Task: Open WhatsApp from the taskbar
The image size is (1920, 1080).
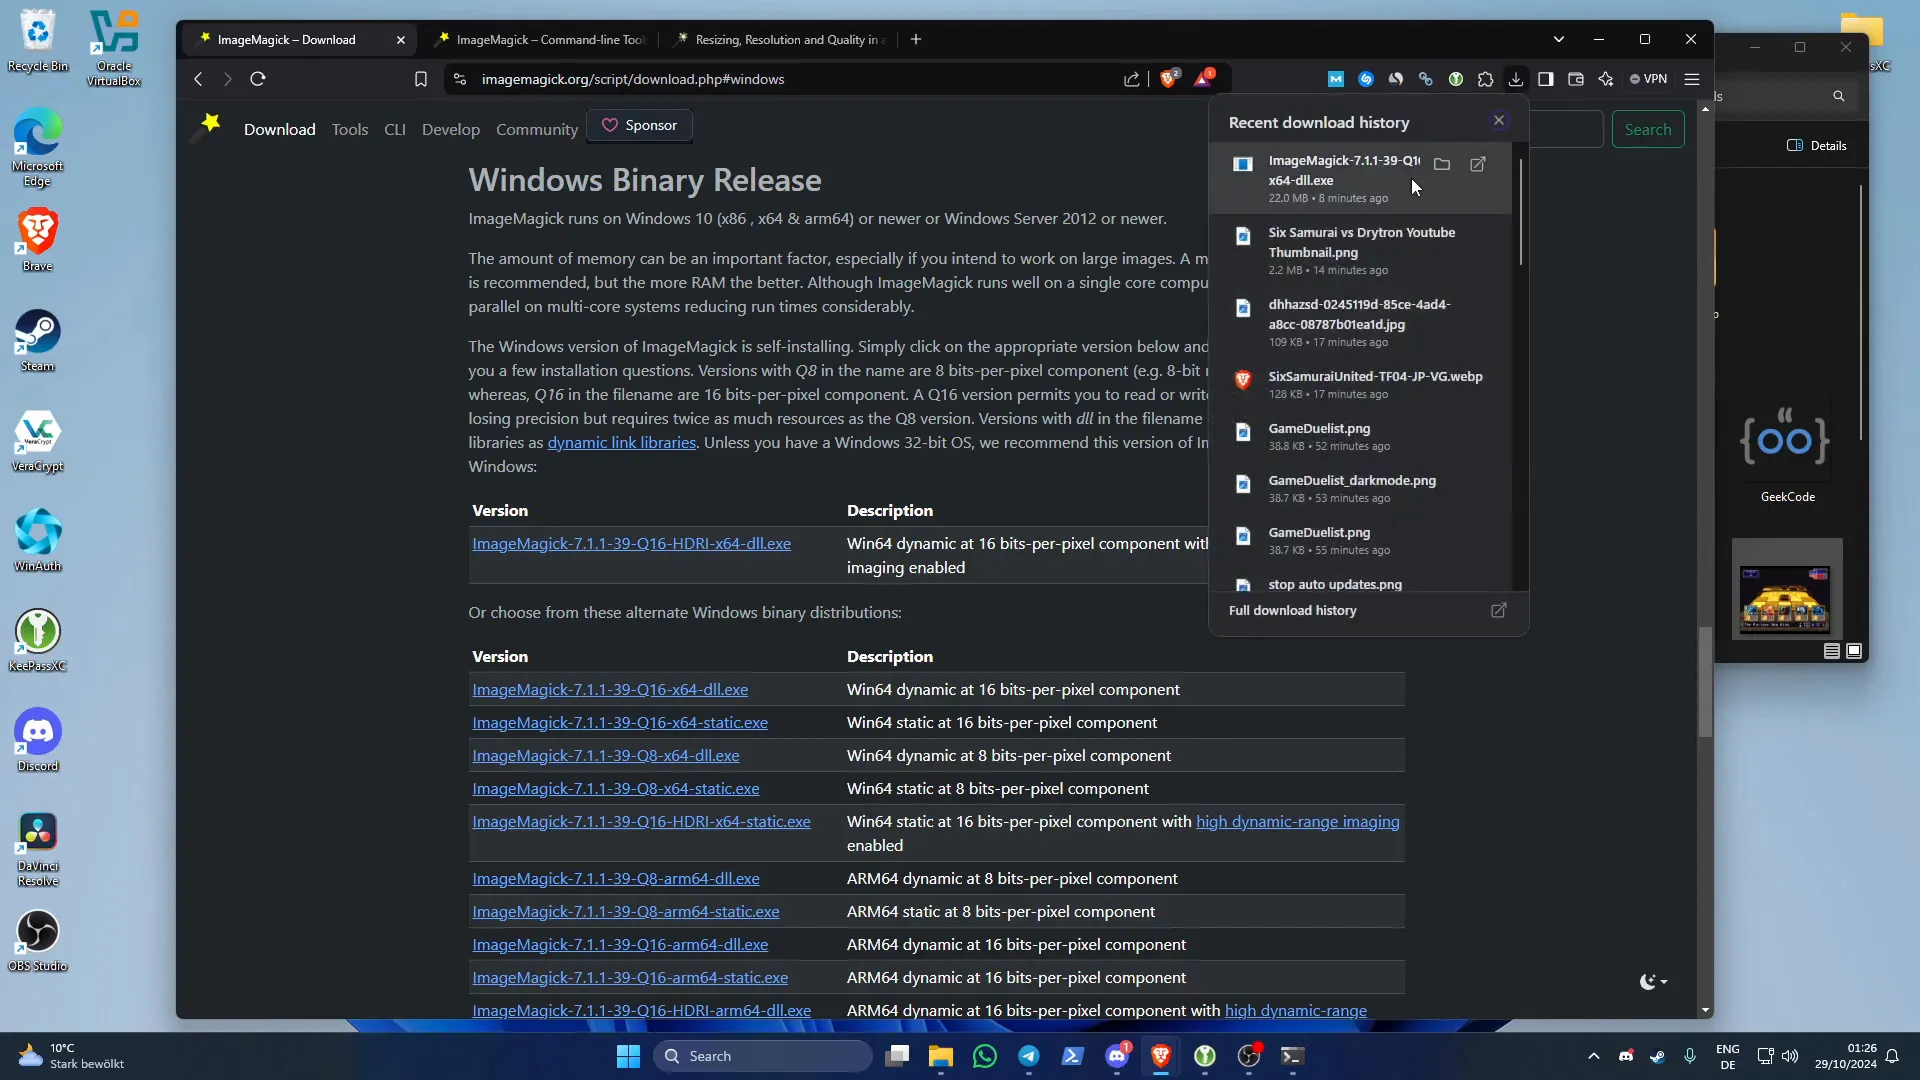Action: click(x=985, y=1056)
